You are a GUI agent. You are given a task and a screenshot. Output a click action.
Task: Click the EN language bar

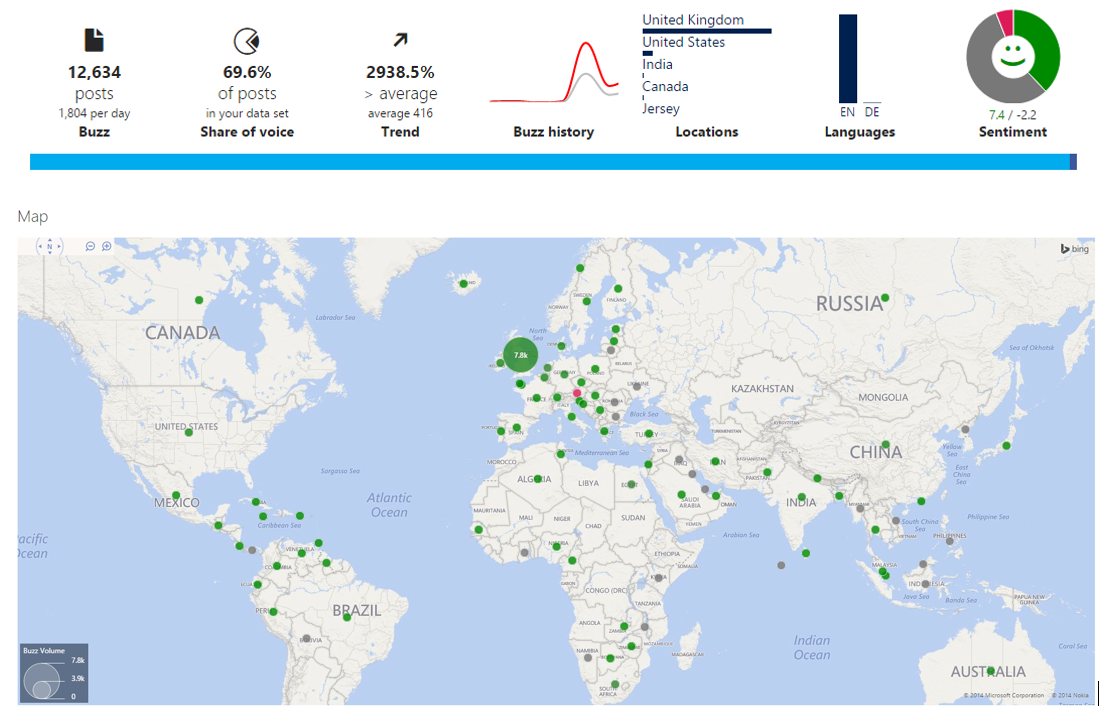[847, 58]
